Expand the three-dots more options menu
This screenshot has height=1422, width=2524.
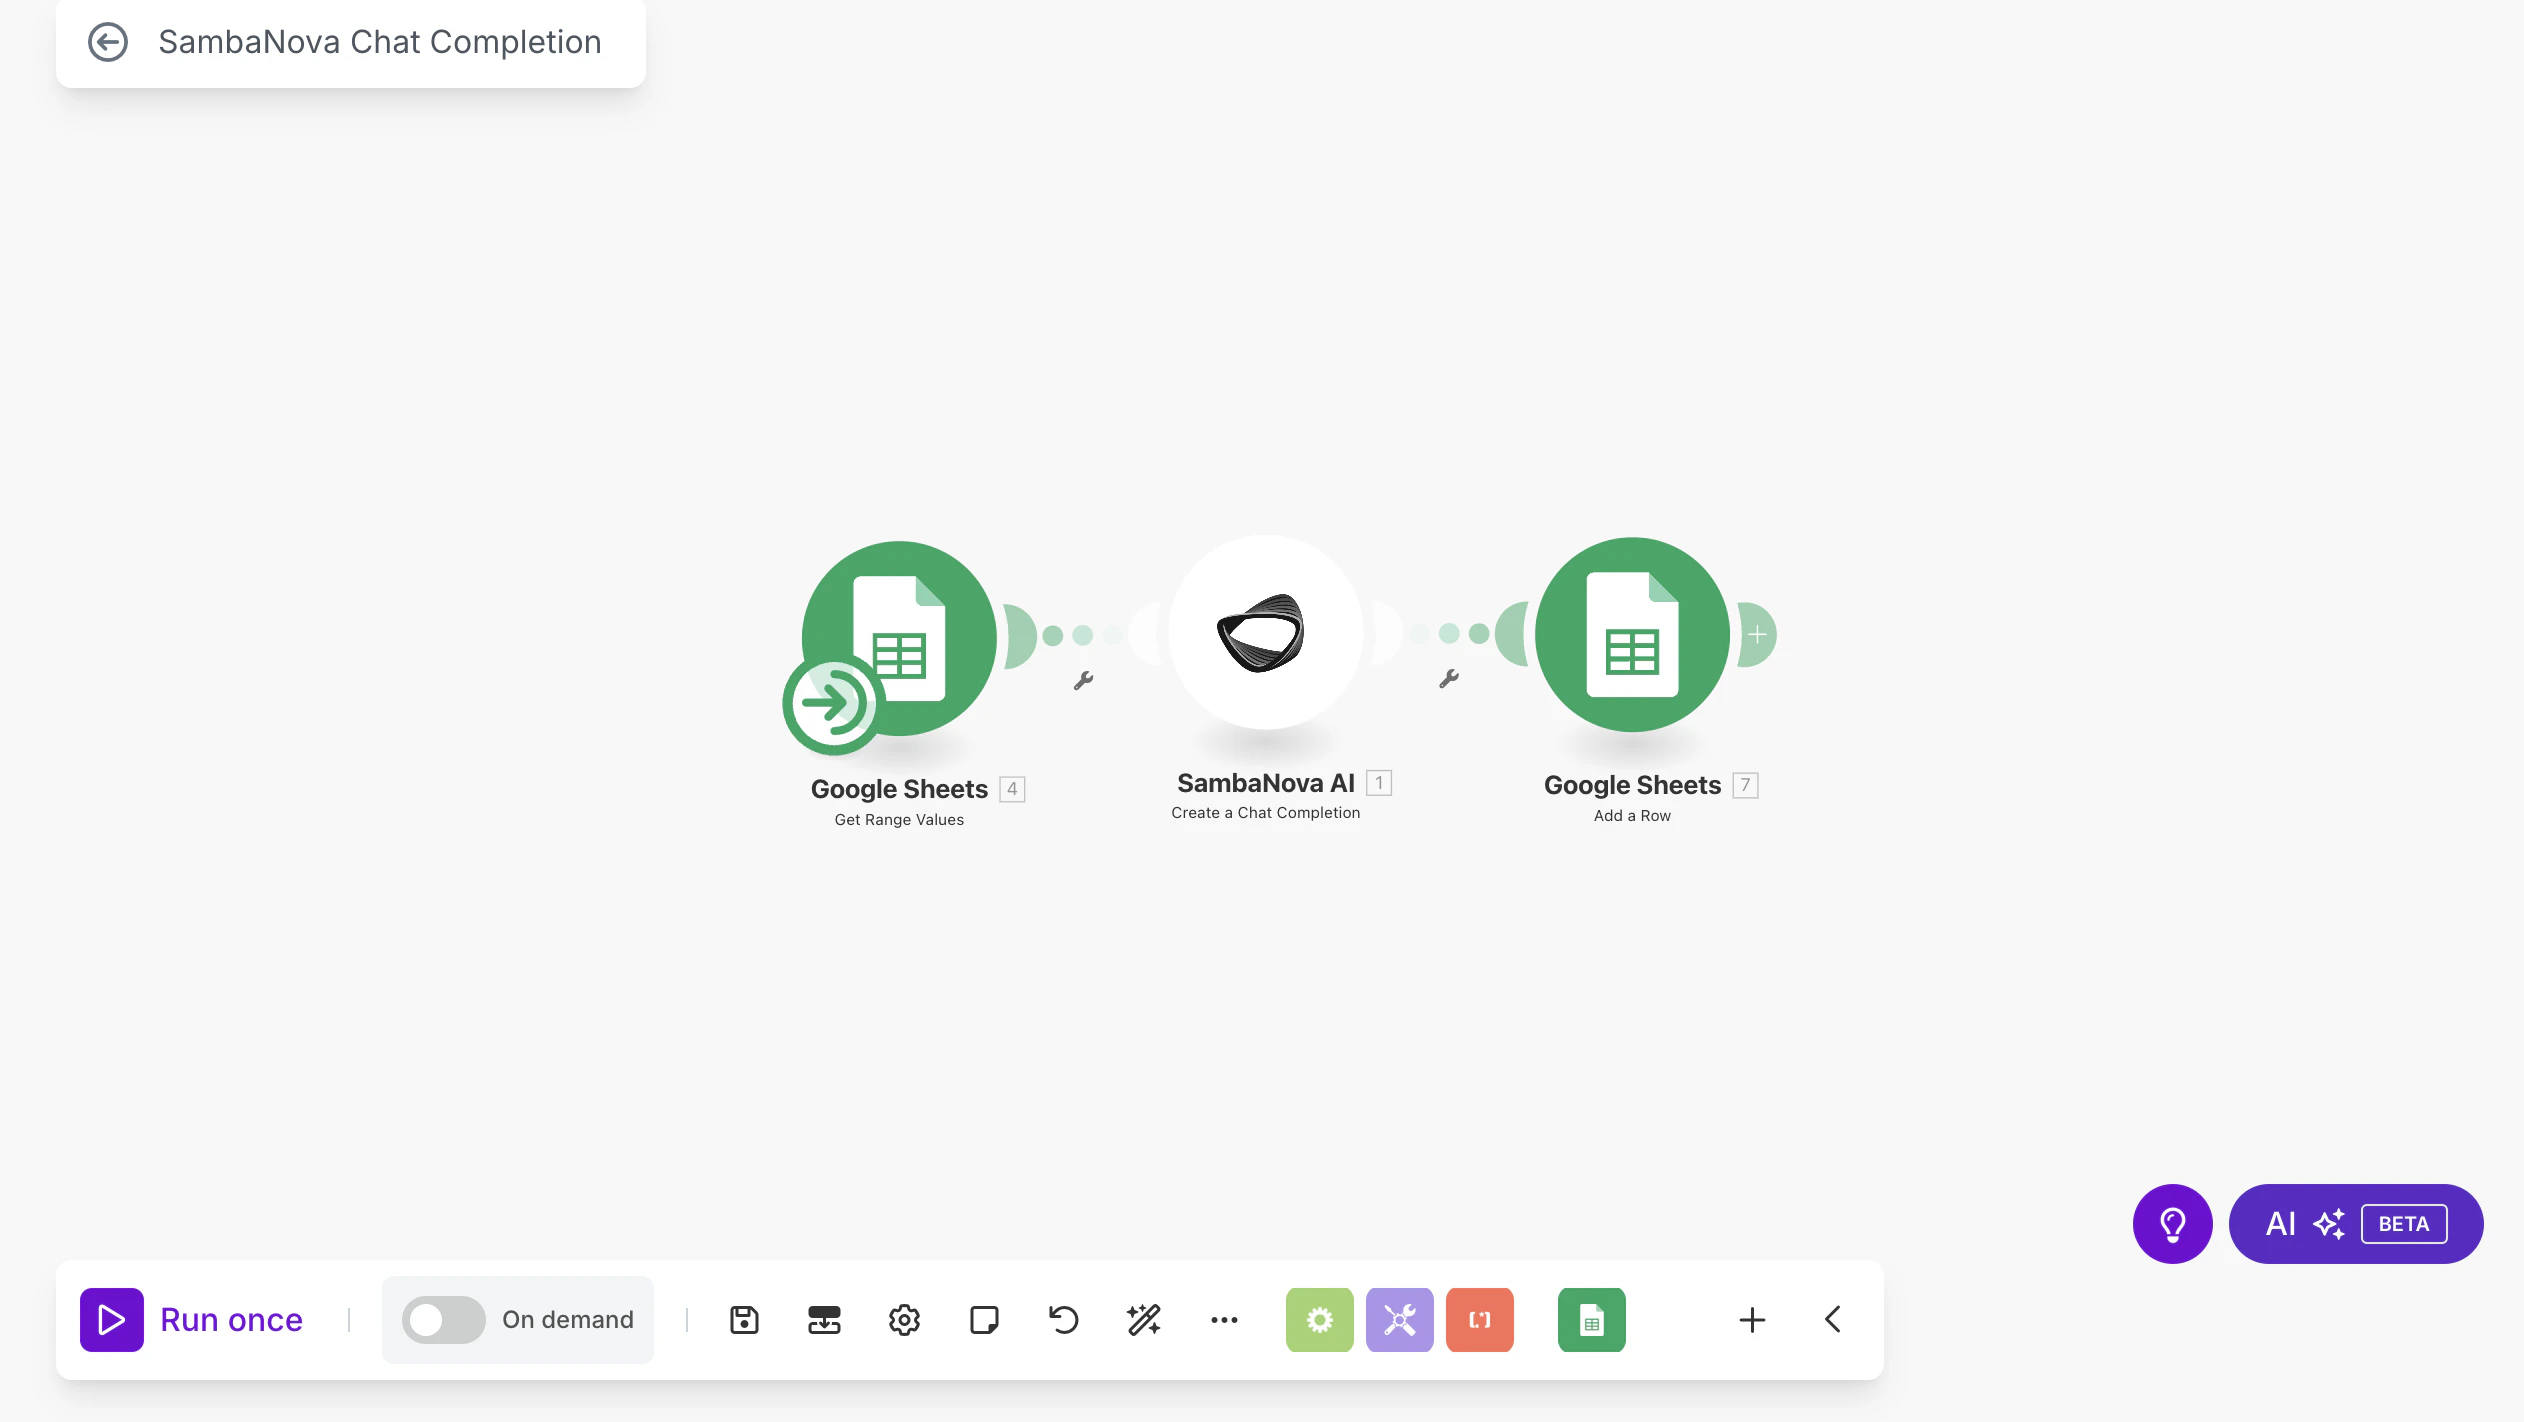[1223, 1319]
